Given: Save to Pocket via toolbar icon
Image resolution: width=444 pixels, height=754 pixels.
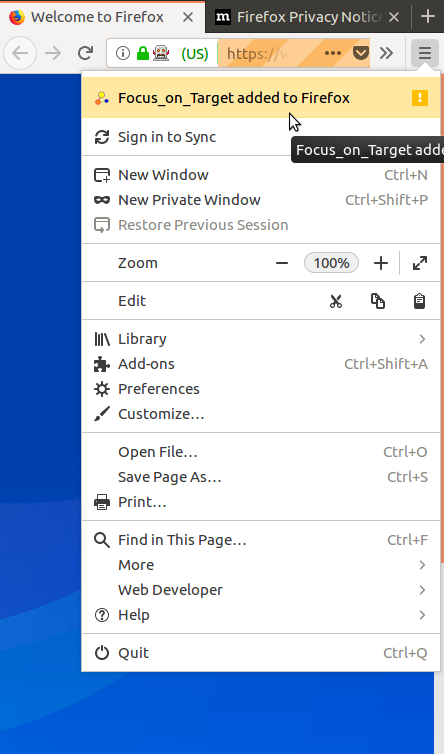Looking at the screenshot, I should point(361,52).
